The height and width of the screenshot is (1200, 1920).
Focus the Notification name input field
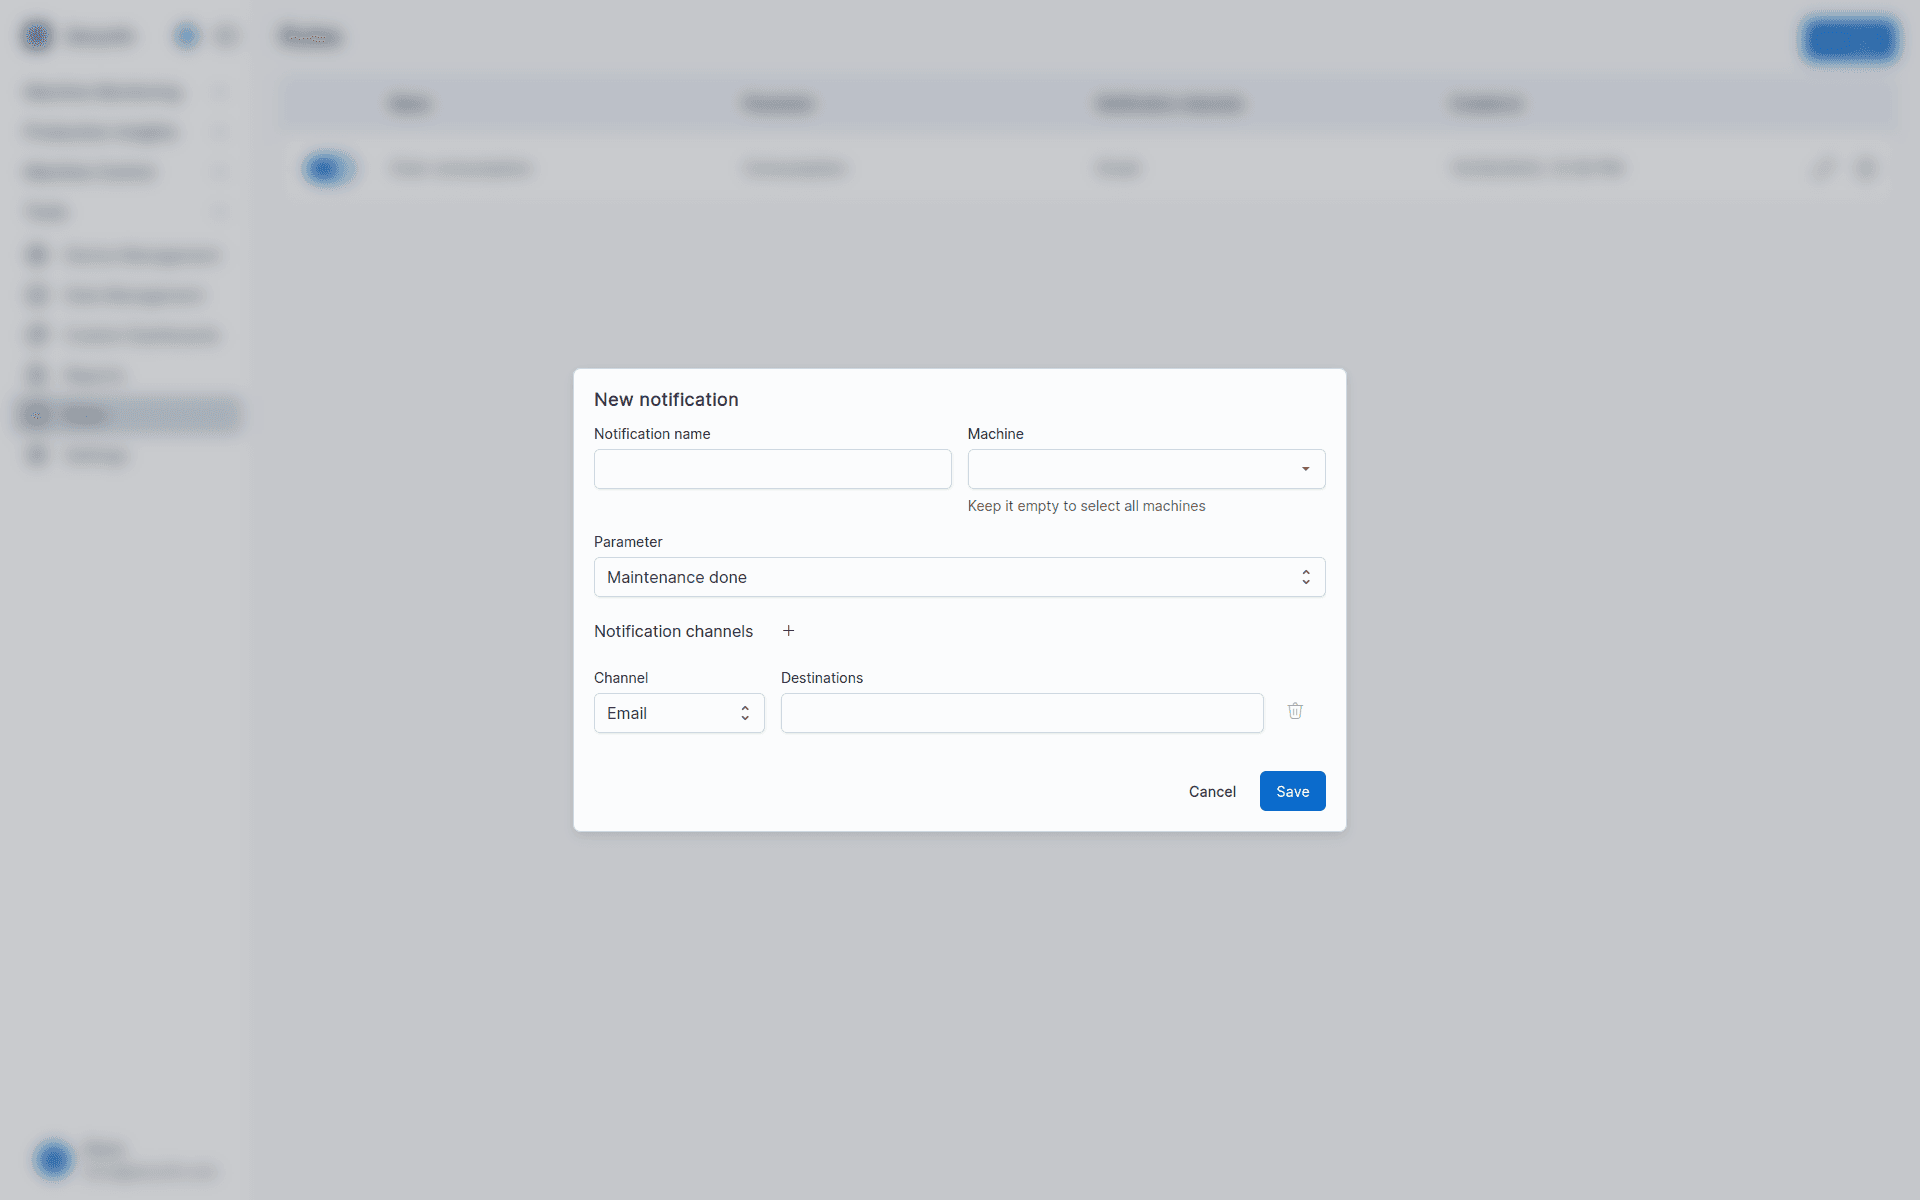772,469
